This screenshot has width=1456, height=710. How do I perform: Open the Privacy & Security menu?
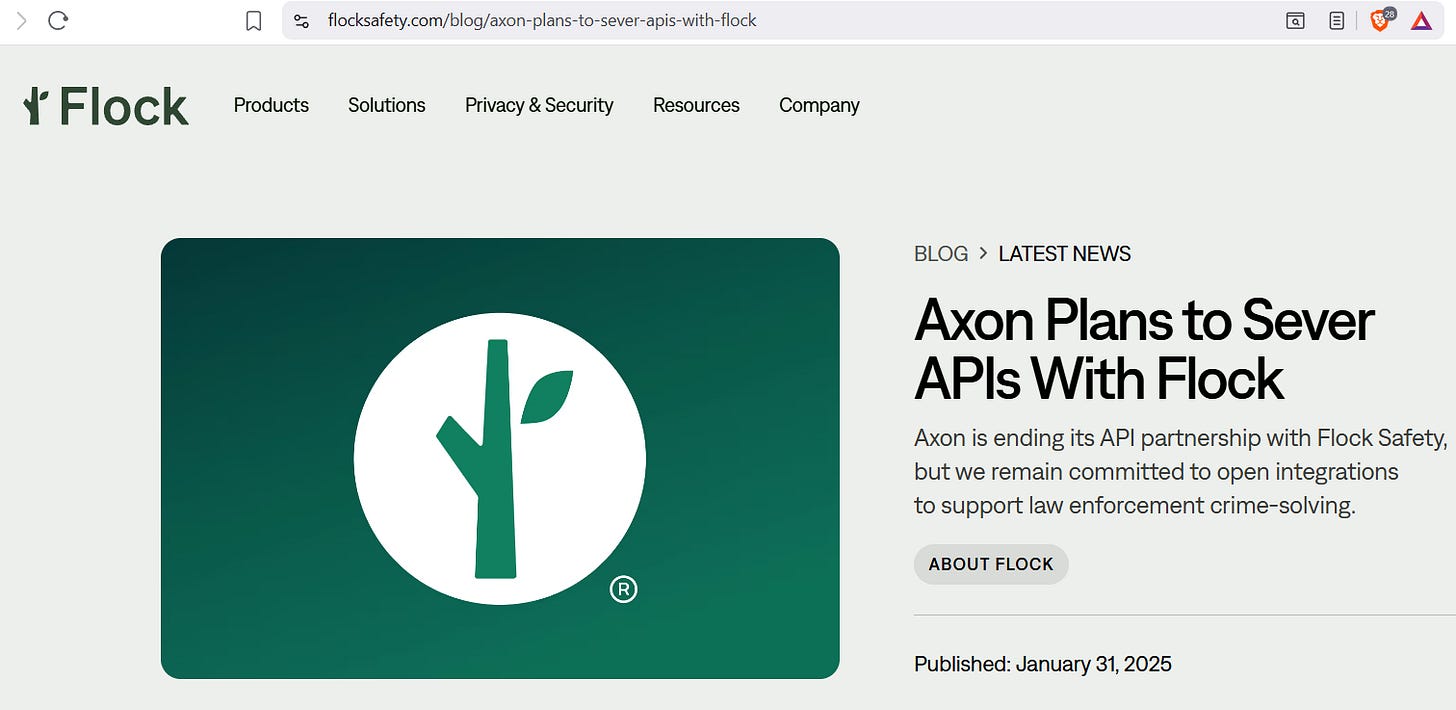pyautogui.click(x=539, y=105)
